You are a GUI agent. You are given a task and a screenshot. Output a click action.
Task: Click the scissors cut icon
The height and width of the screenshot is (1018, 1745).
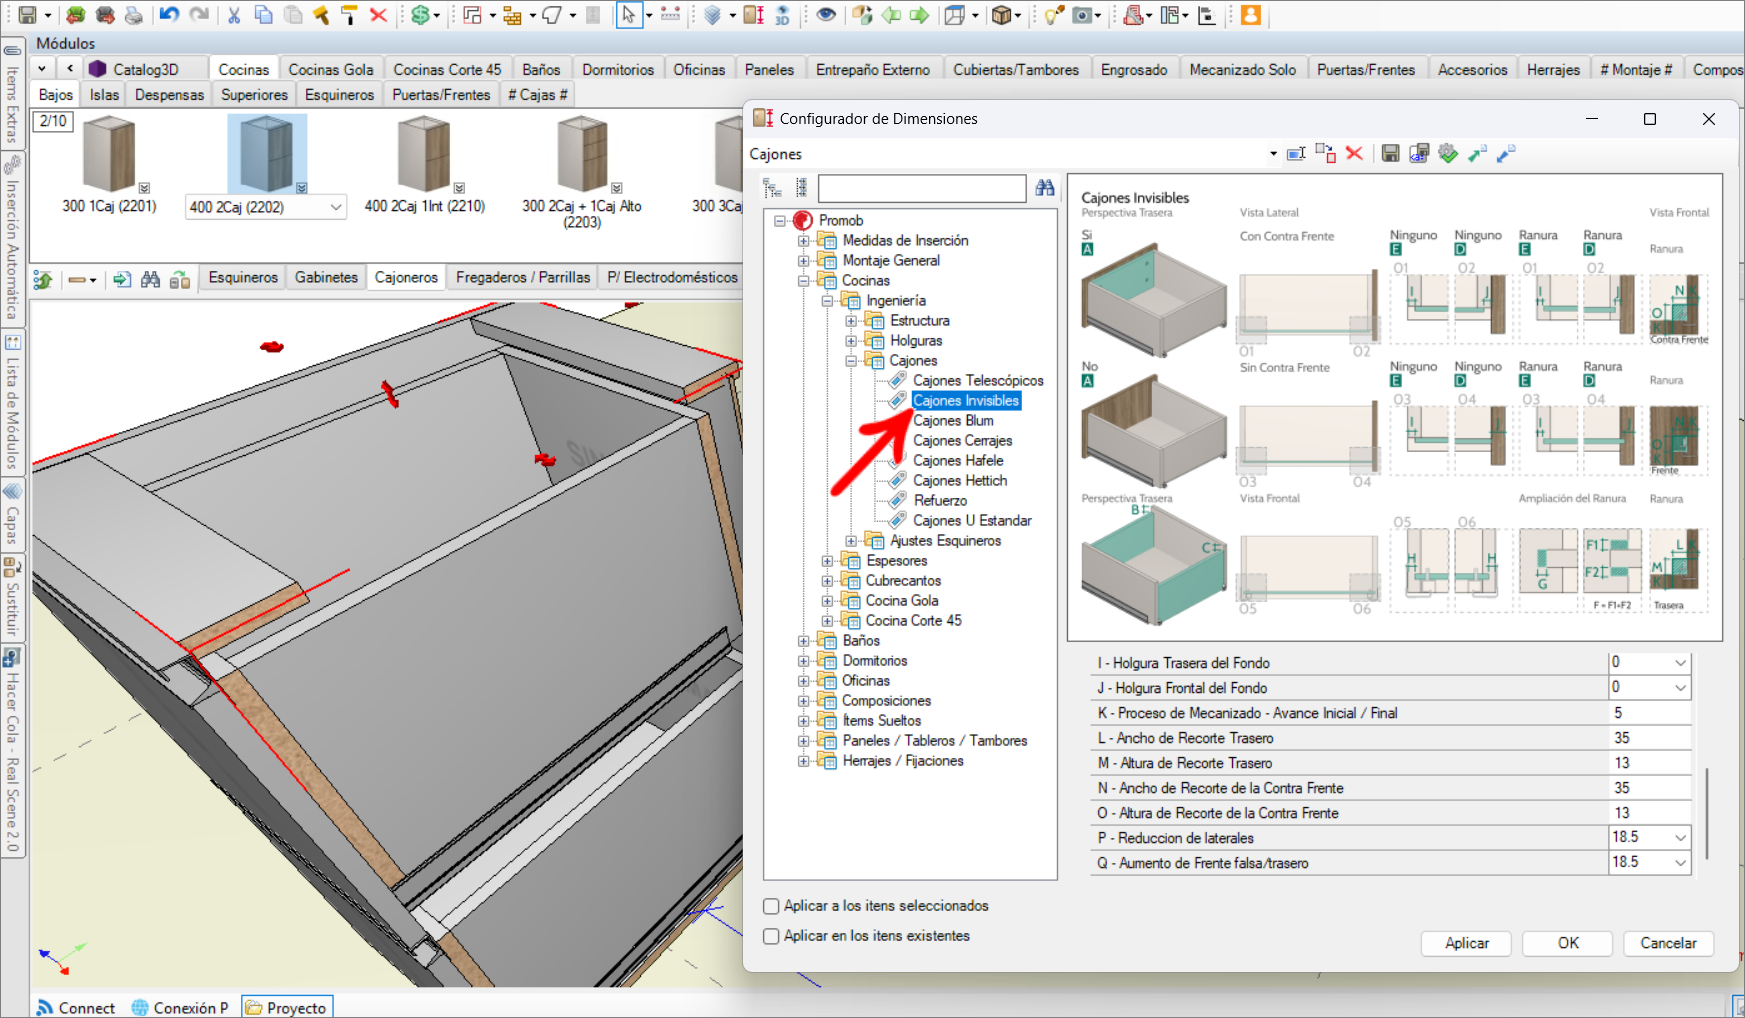tap(234, 15)
